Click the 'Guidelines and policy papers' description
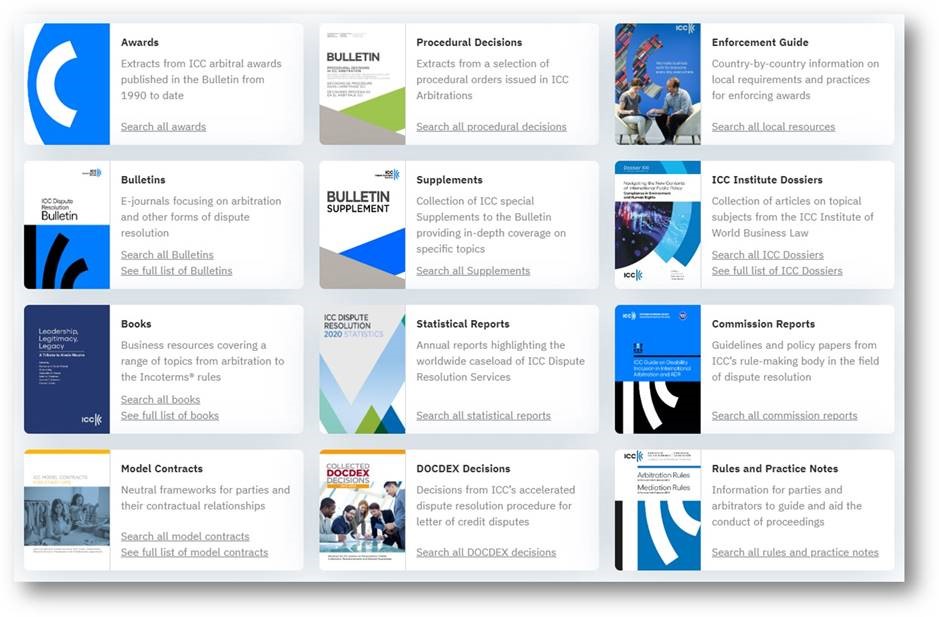Screen dimensions: 939x617 pos(795,361)
